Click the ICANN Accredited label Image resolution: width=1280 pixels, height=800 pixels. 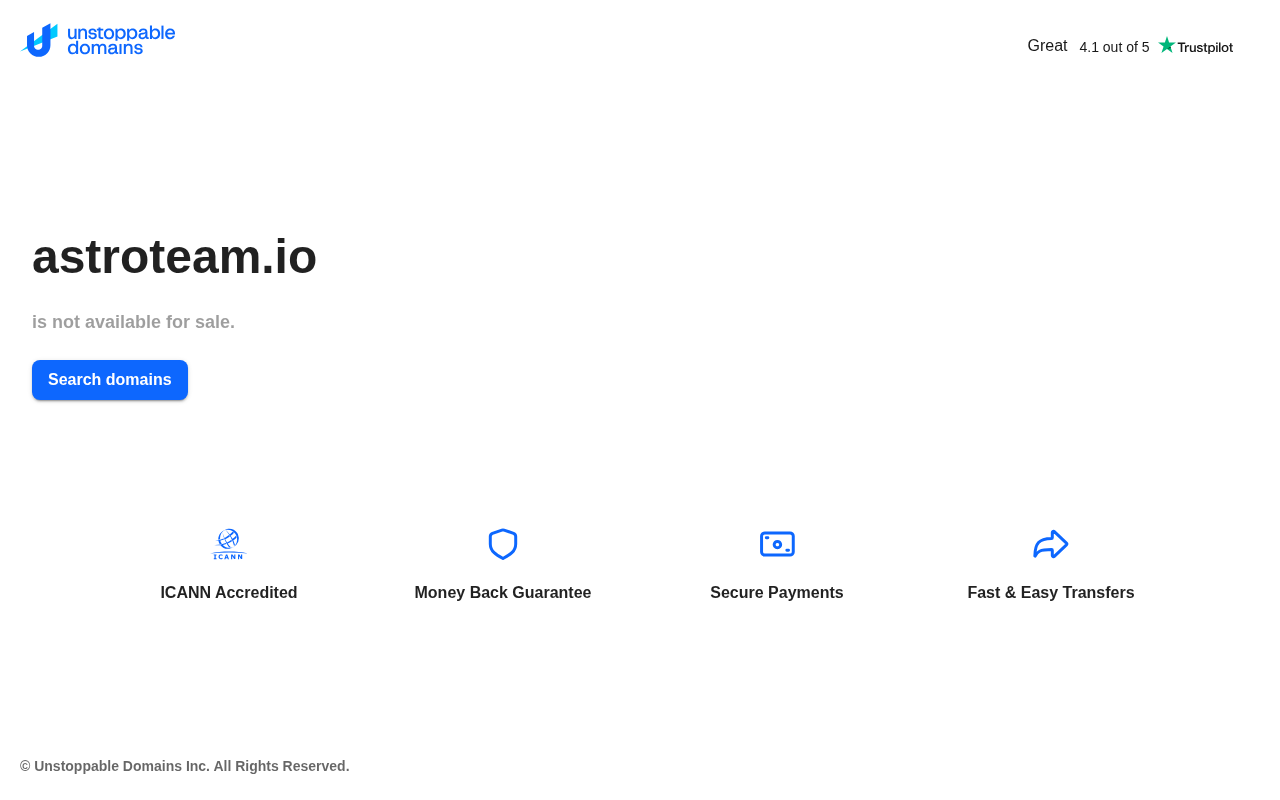click(x=229, y=593)
